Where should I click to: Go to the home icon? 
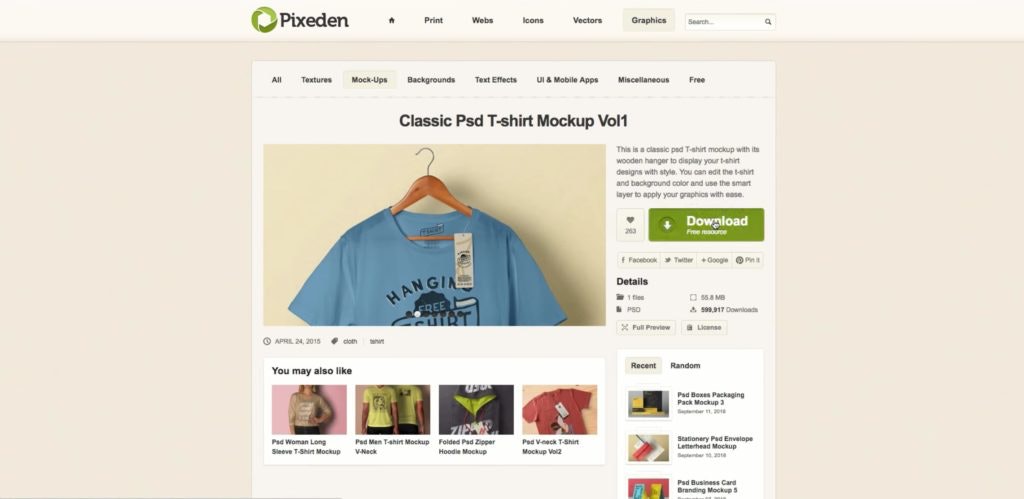click(391, 20)
